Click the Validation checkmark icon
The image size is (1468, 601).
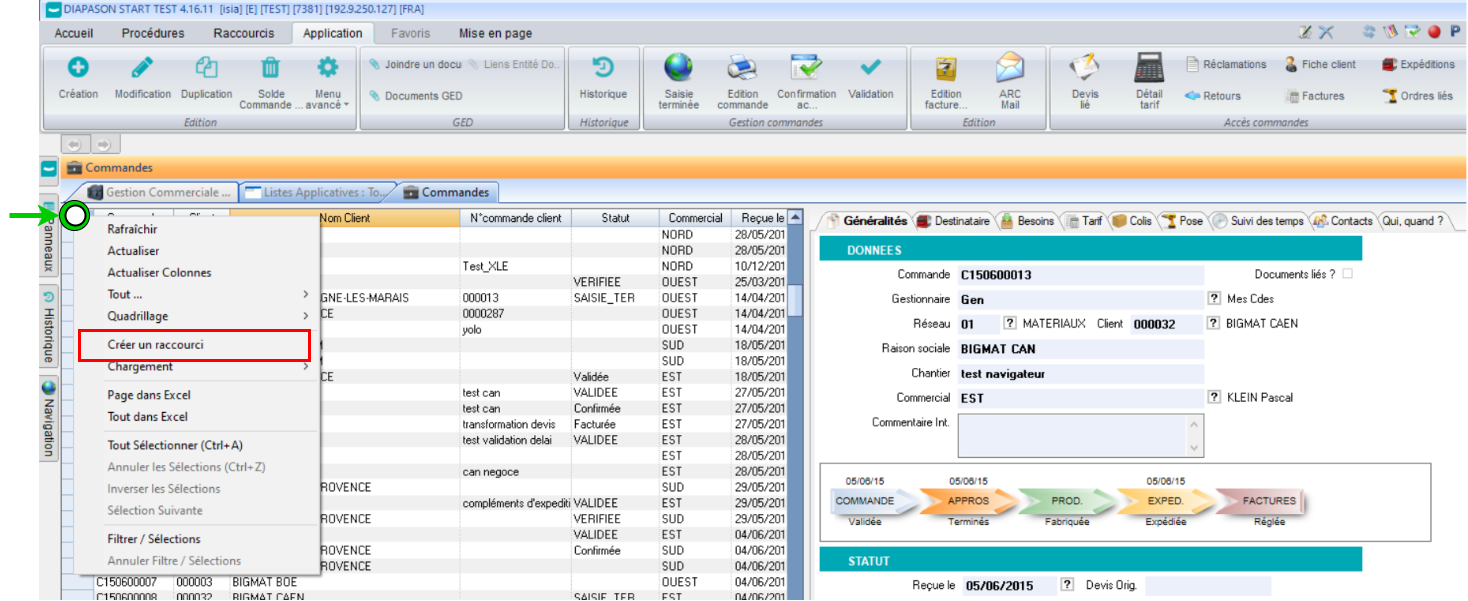tap(870, 69)
